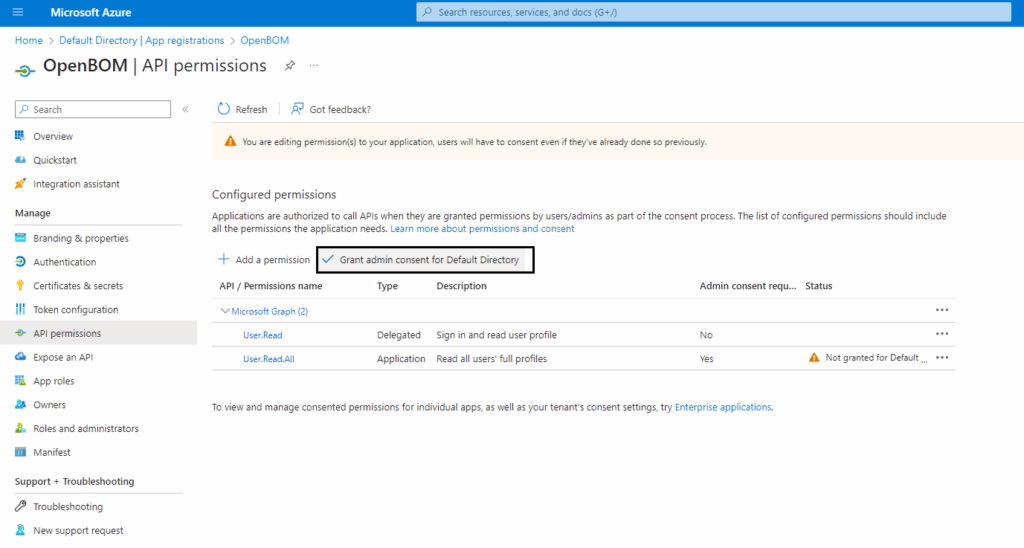Collapse the left navigation pane

[x=185, y=109]
